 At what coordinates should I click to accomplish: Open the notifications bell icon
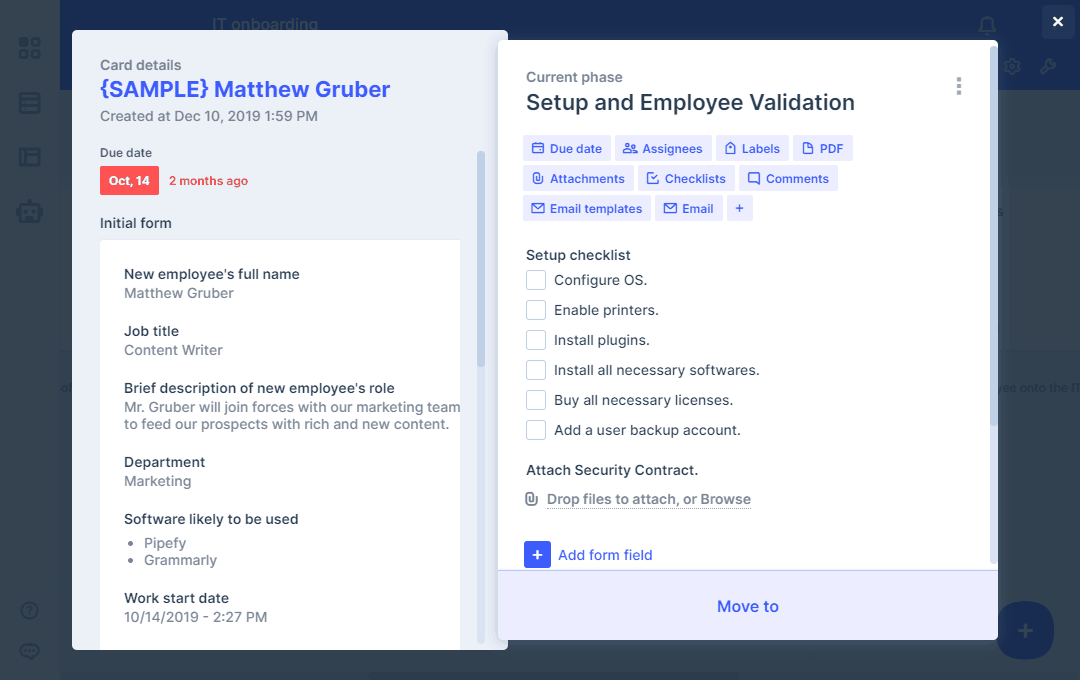coord(987,25)
